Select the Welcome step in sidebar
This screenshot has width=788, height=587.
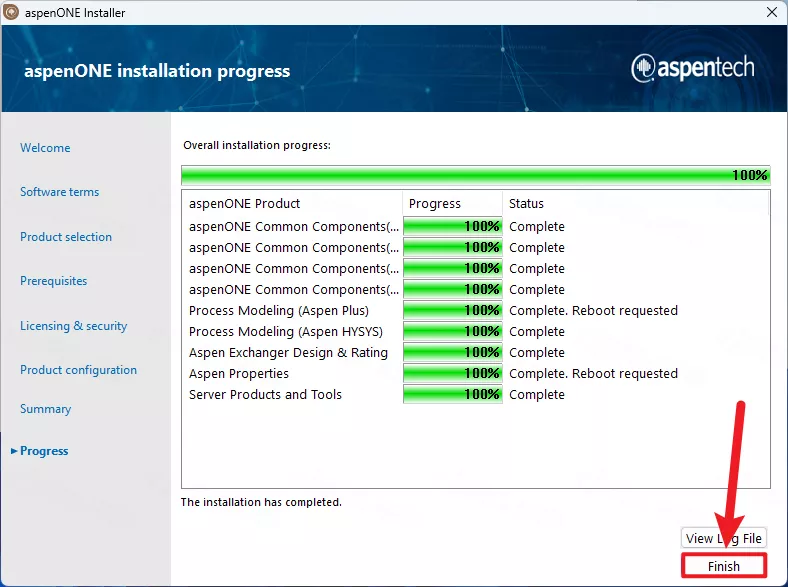tap(45, 148)
